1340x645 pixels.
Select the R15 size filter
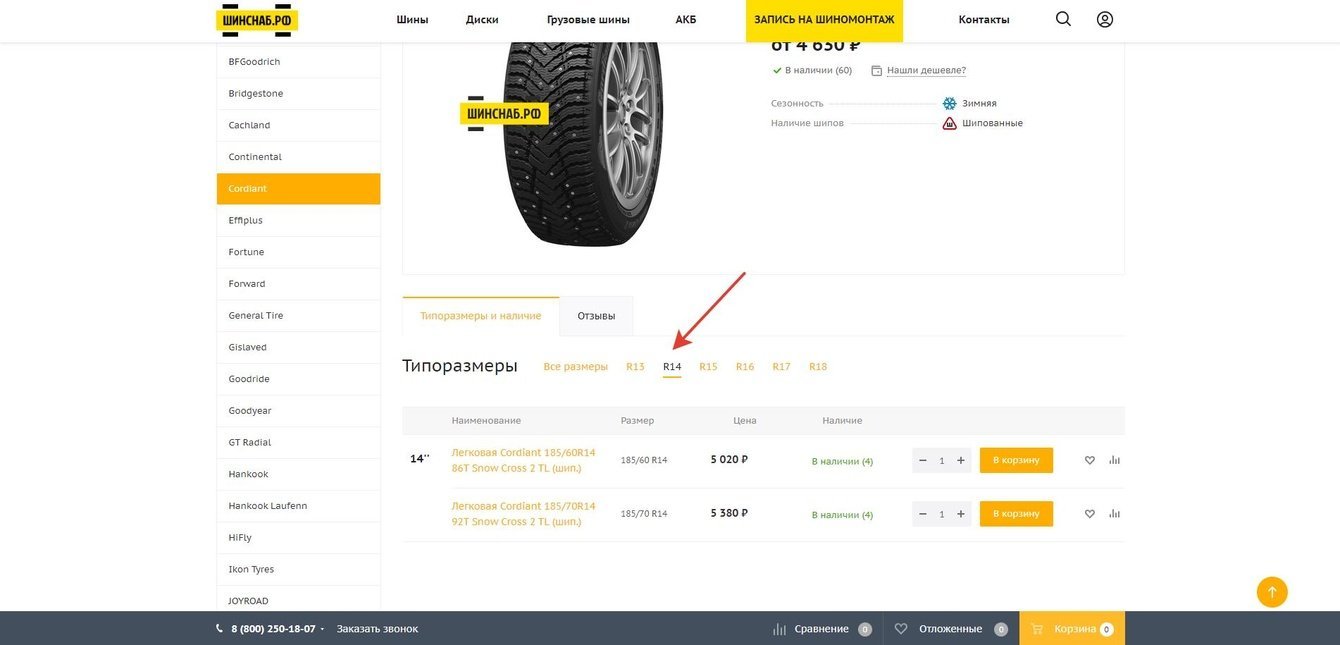click(708, 367)
